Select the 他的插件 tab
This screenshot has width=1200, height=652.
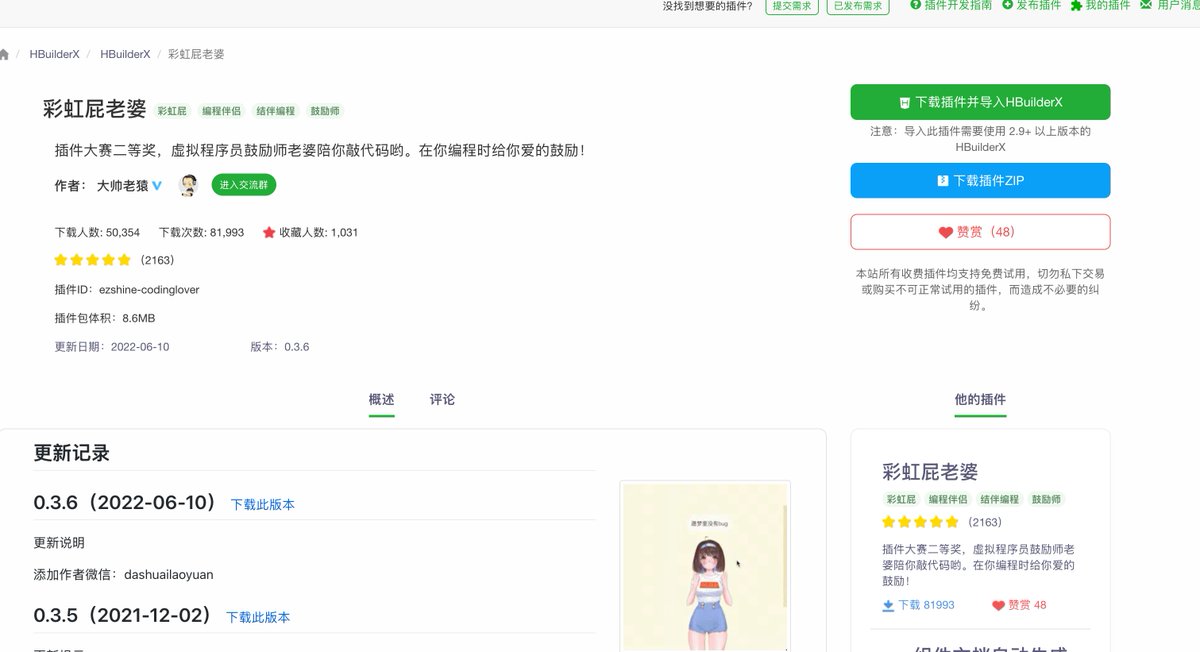980,399
